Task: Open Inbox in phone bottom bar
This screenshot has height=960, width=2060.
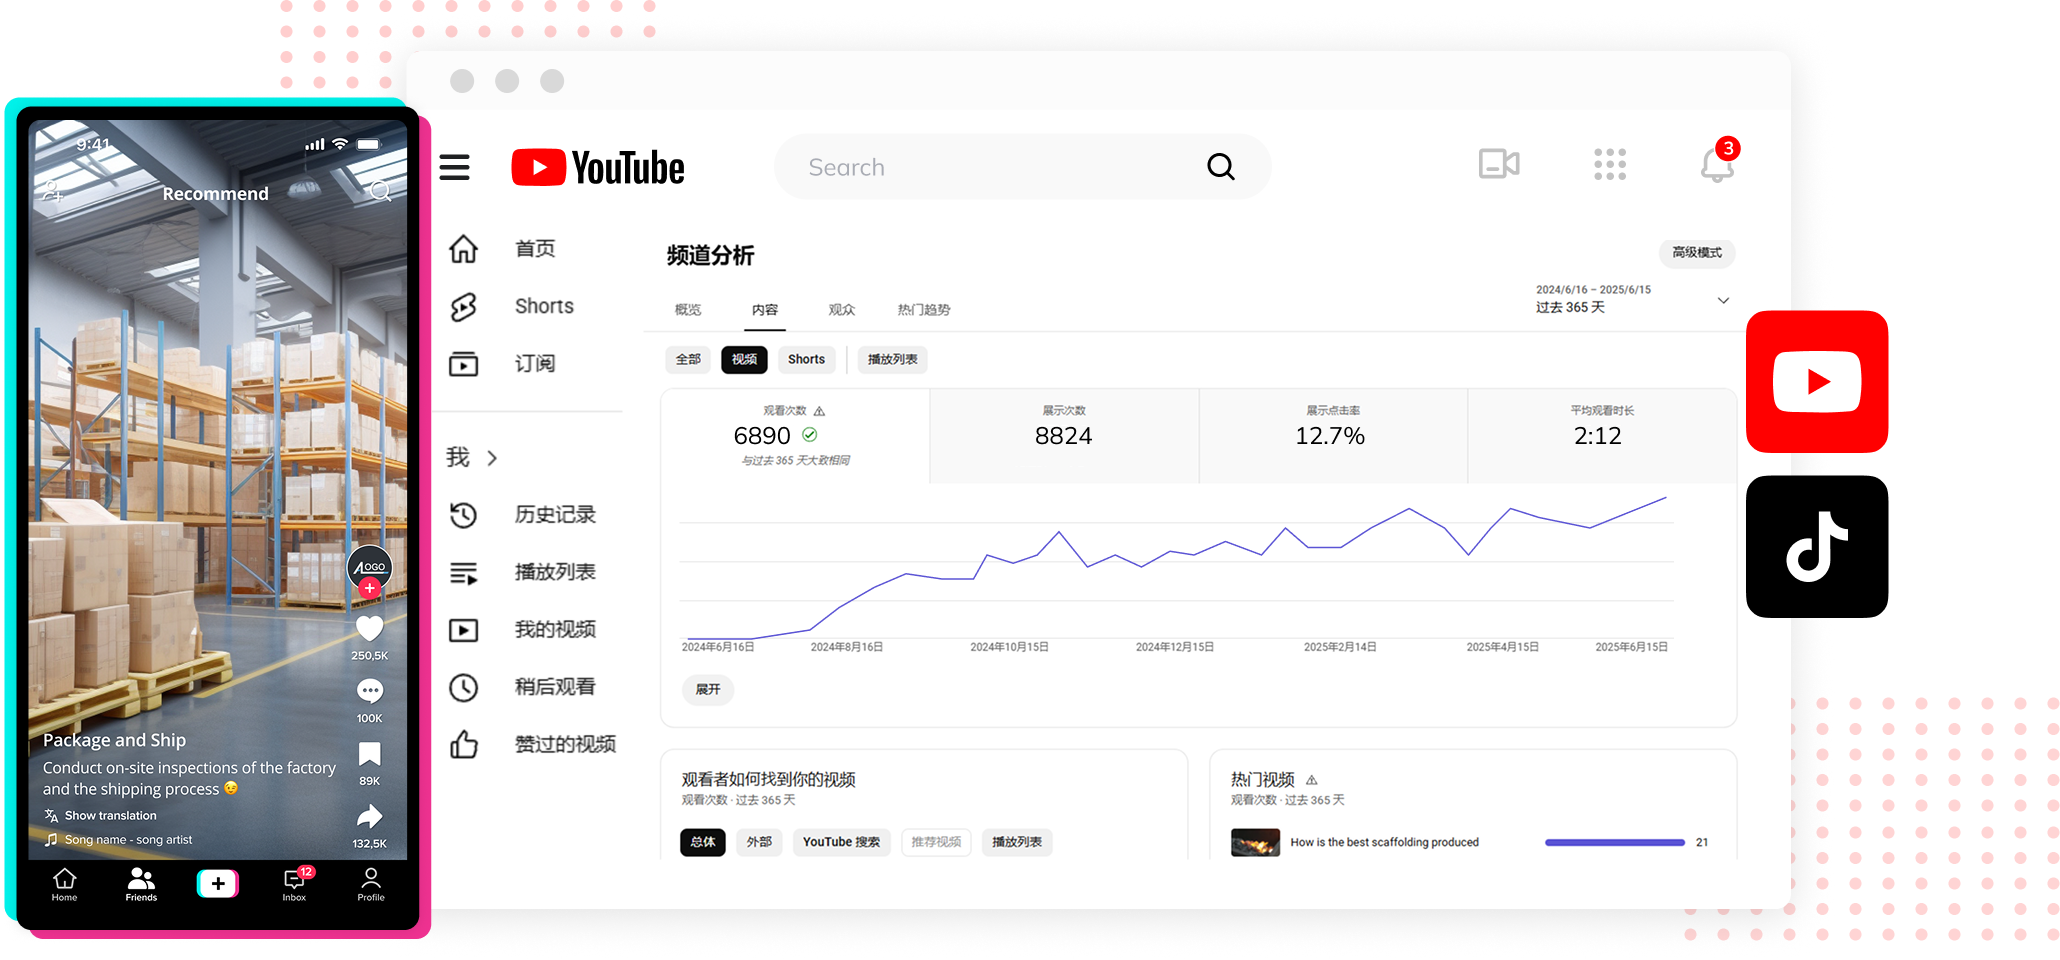Action: pos(295,884)
